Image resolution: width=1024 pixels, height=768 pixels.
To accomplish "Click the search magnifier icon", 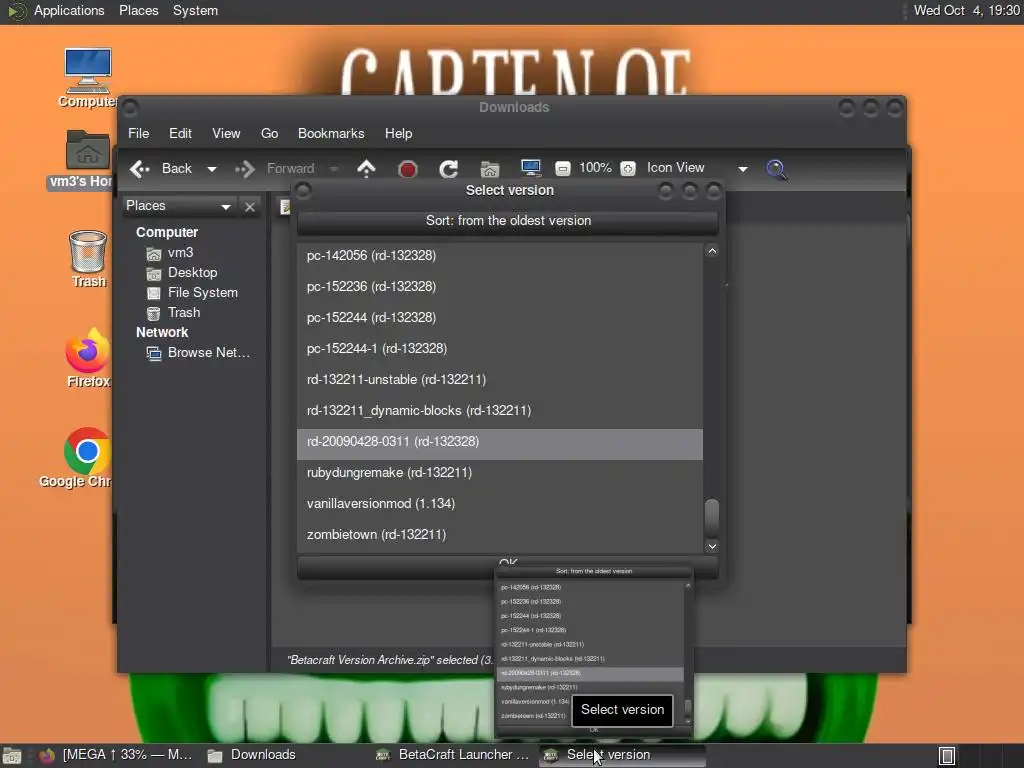I will coord(776,169).
